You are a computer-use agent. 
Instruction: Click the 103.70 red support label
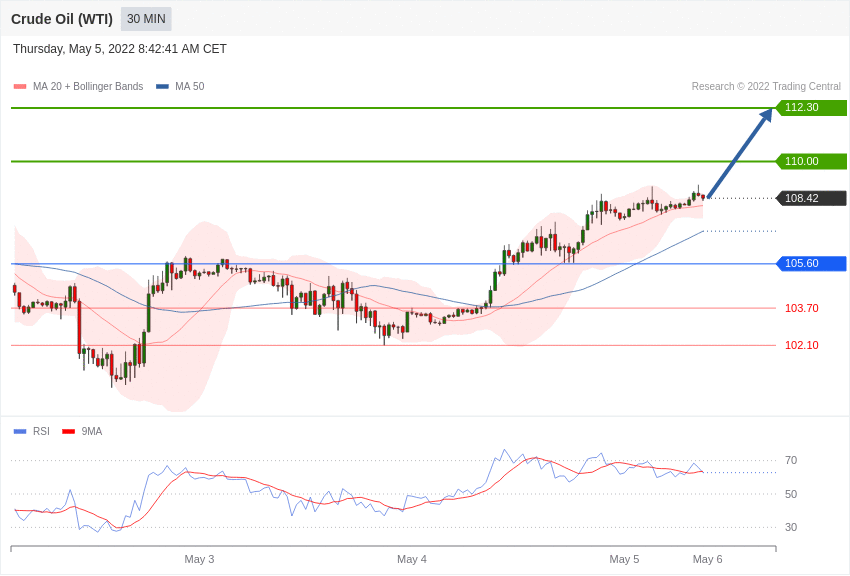pos(802,308)
